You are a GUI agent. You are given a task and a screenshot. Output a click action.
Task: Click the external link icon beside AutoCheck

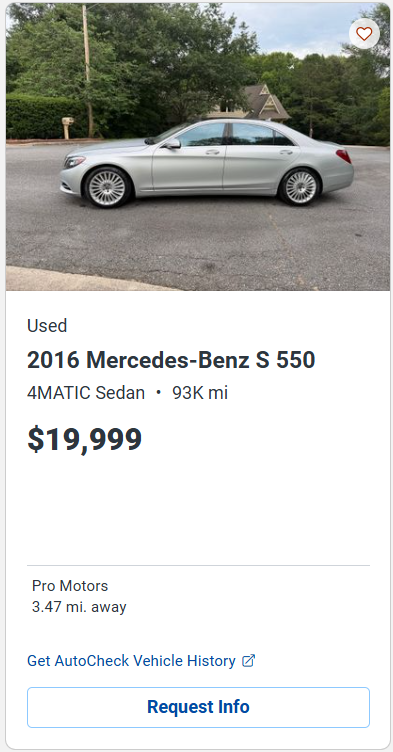248,661
